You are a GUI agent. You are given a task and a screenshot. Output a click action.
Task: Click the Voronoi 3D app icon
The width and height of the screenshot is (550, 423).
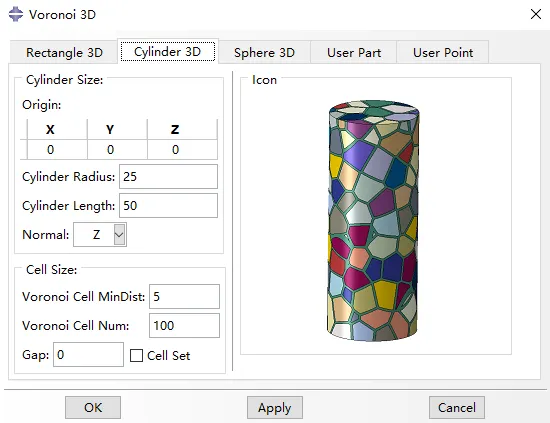[x=16, y=14]
